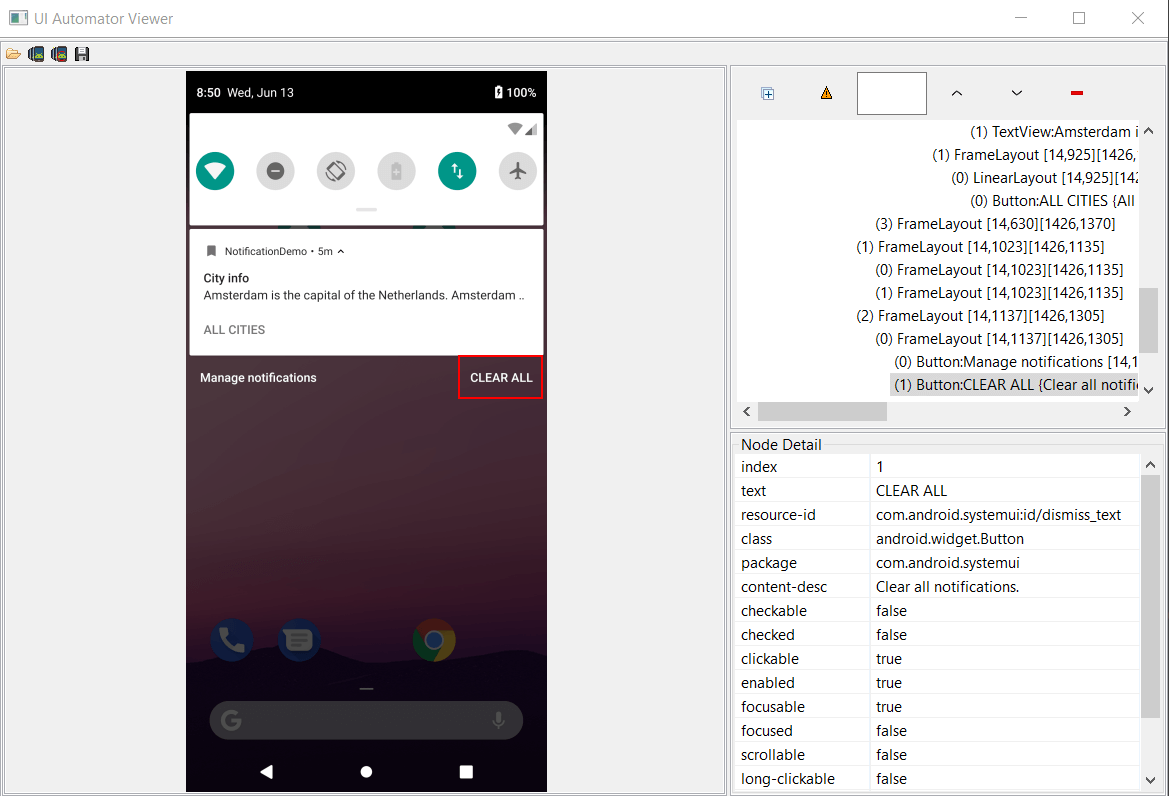The image size is (1169, 796).
Task: Click the tree horizontal scrollbar left arrow
Action: coord(747,411)
